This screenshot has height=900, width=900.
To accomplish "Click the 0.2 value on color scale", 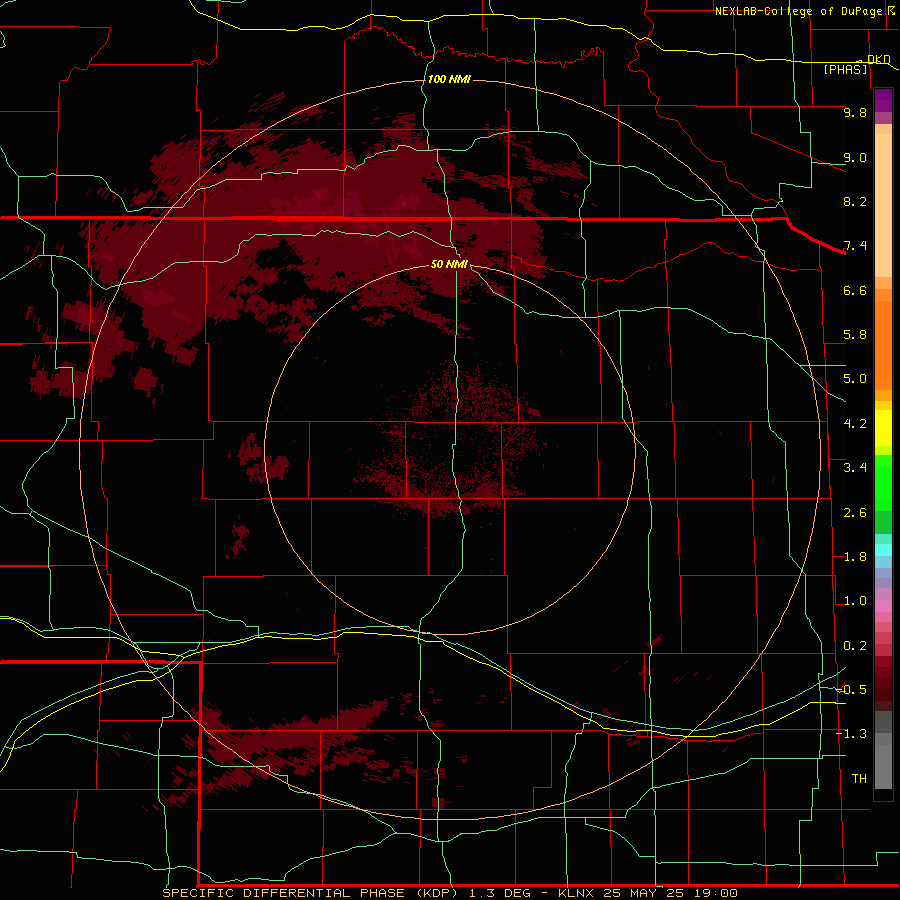I will tap(855, 646).
